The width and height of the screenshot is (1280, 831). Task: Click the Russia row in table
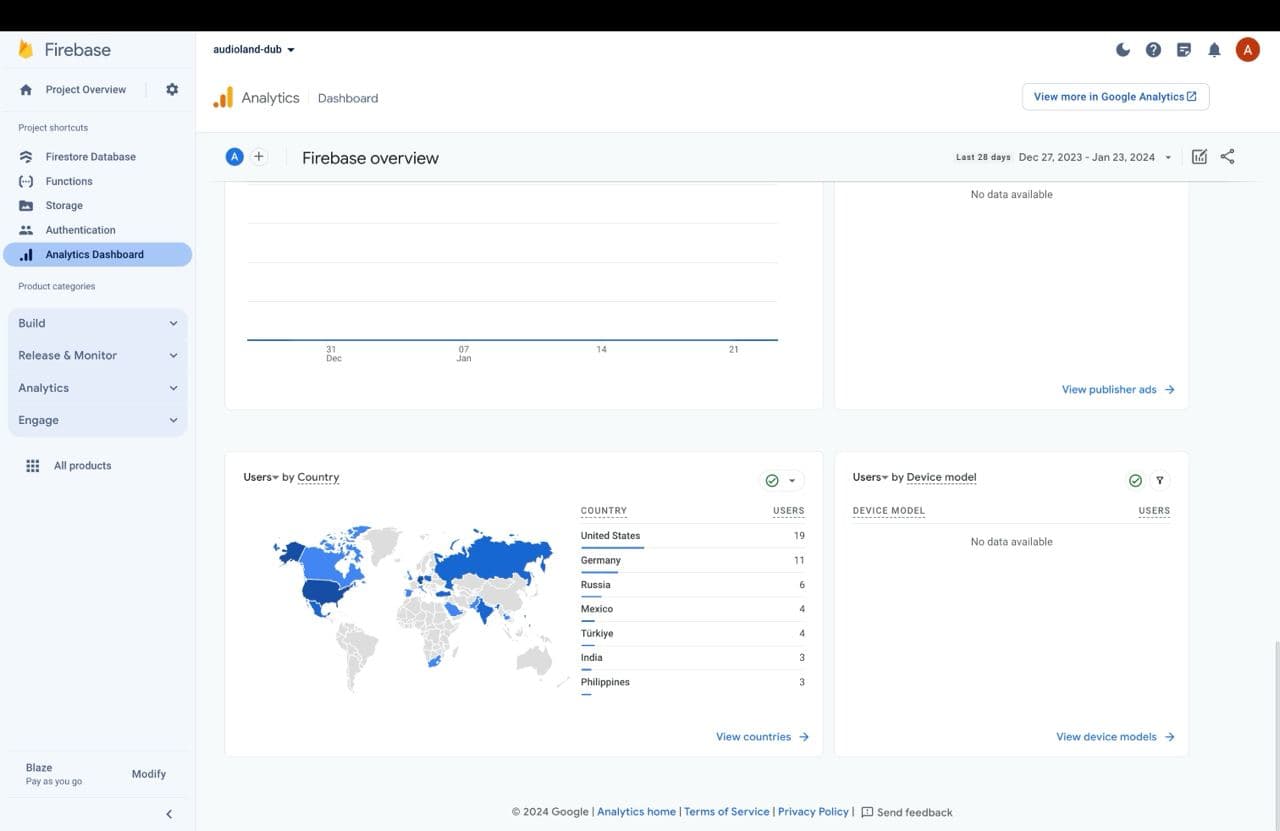click(692, 585)
